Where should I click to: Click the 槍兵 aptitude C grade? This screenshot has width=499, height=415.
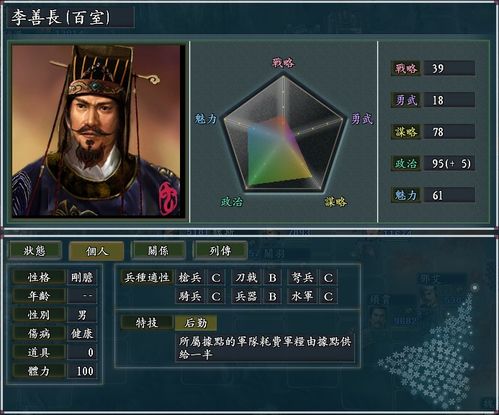(x=216, y=278)
